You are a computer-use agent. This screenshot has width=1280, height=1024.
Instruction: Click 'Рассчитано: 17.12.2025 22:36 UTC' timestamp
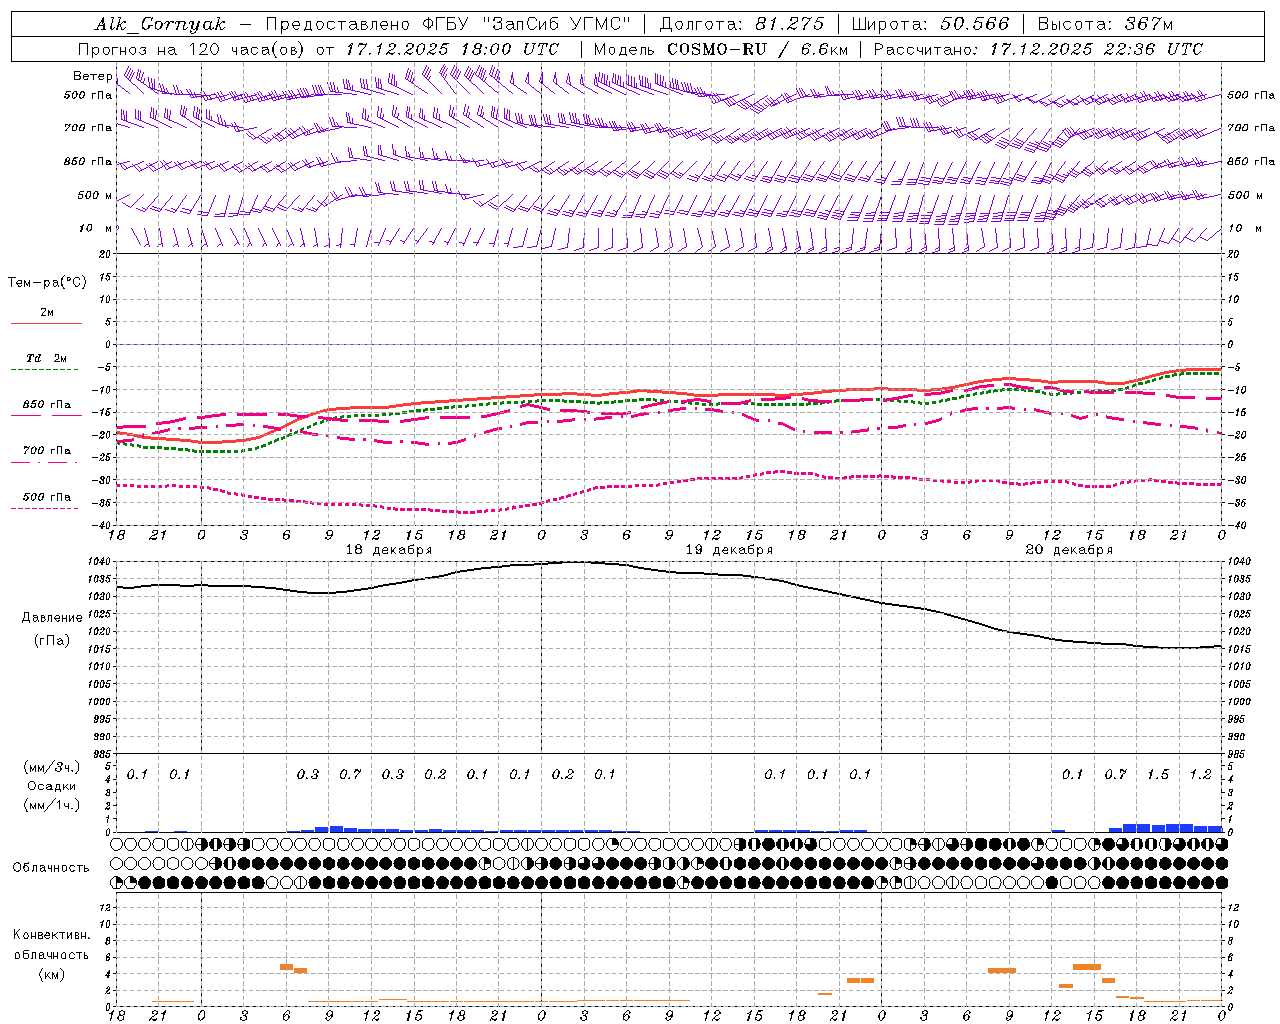1038,49
